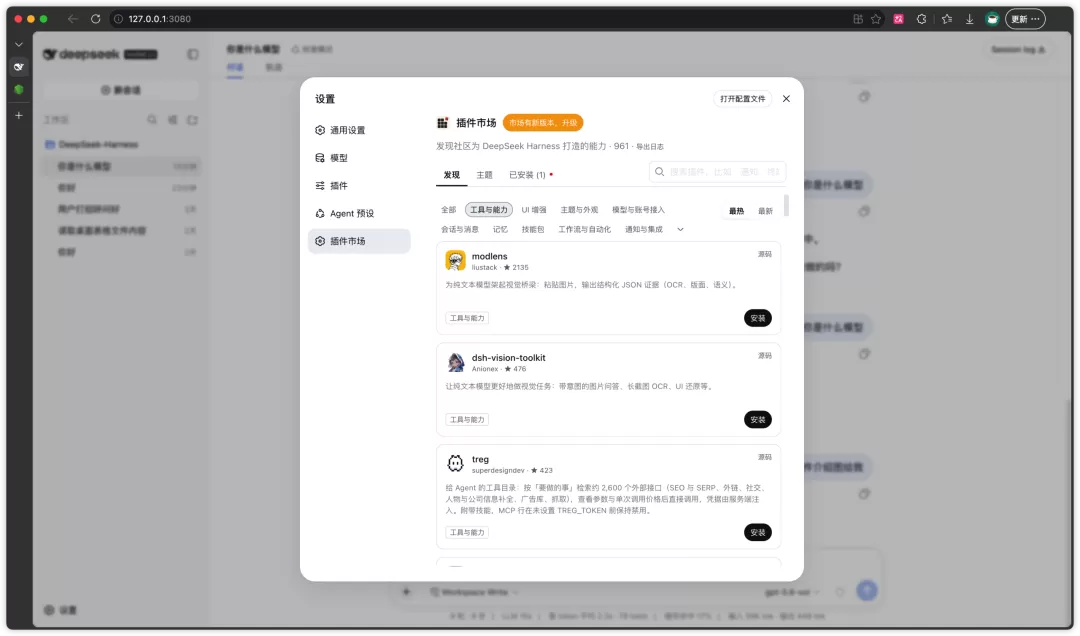Click the sliders icon beside 插件
The image size is (1080, 636).
point(320,185)
